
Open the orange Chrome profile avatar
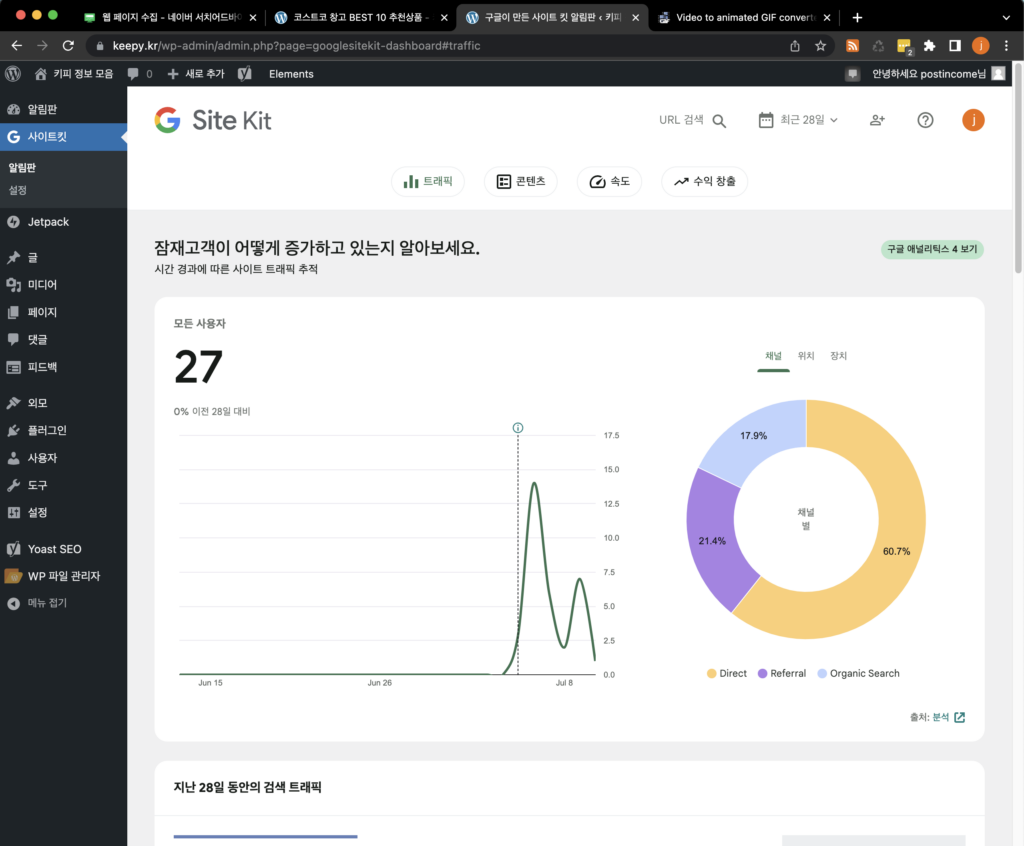(980, 46)
